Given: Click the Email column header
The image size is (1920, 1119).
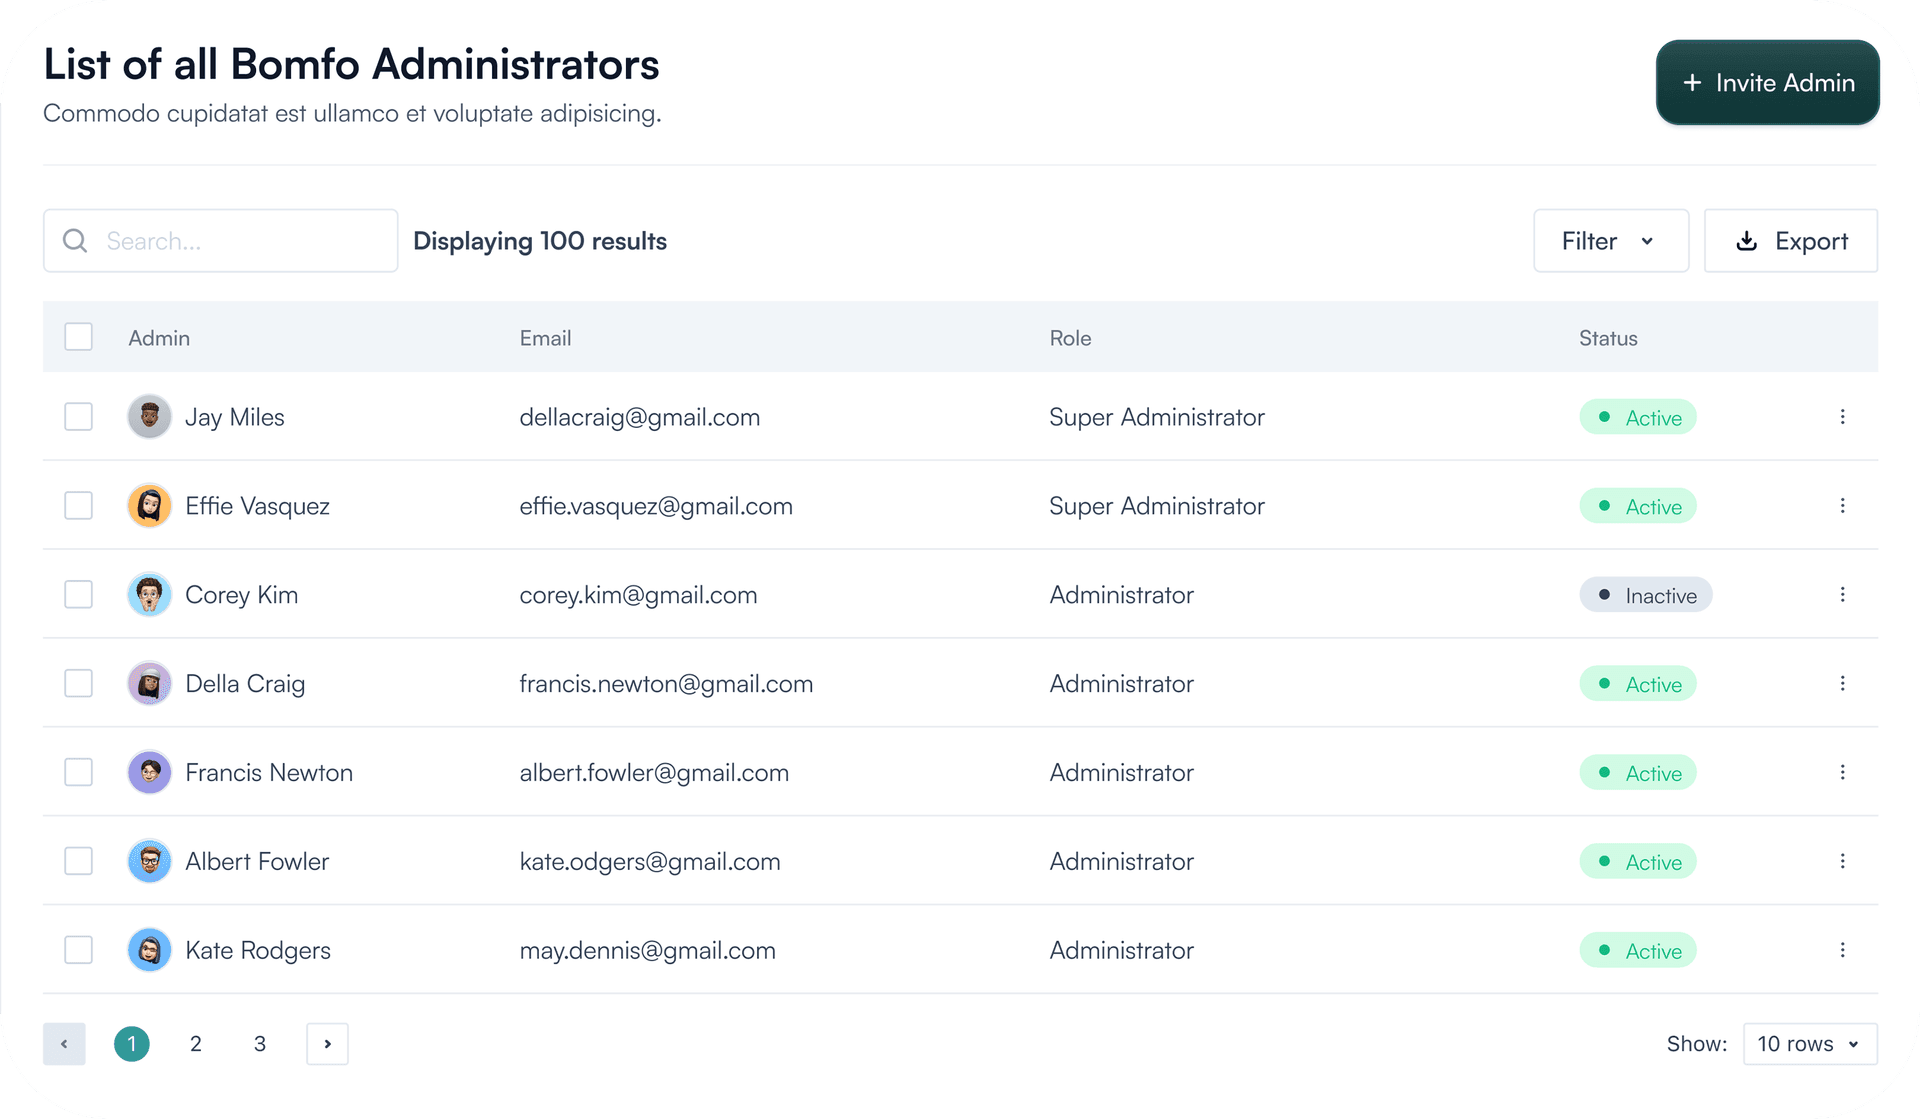Looking at the screenshot, I should pos(545,338).
